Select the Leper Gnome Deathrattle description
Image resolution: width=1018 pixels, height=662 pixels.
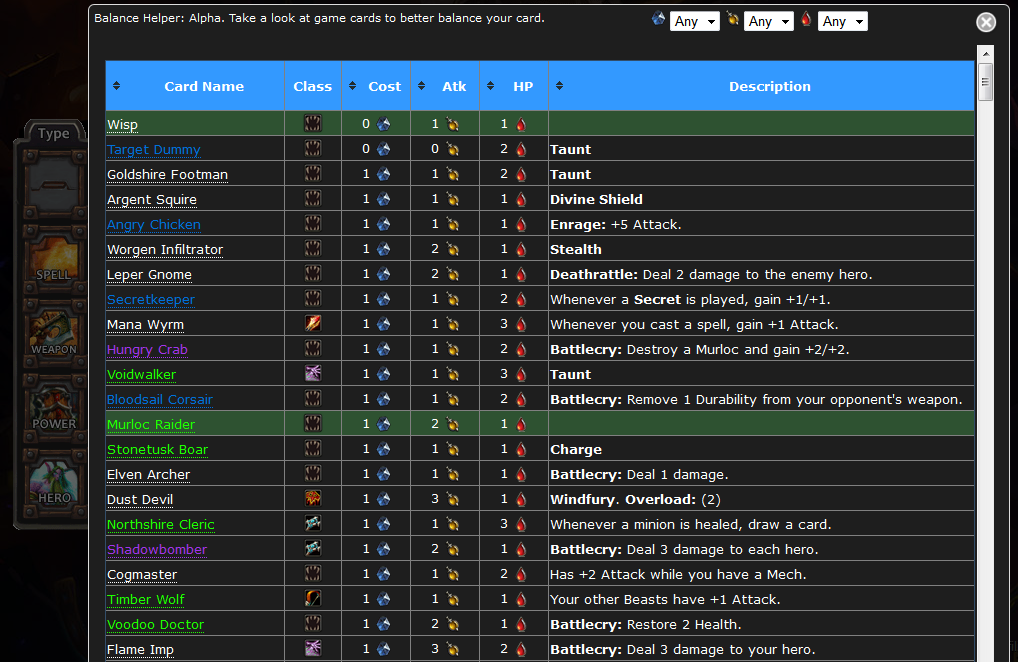[711, 275]
